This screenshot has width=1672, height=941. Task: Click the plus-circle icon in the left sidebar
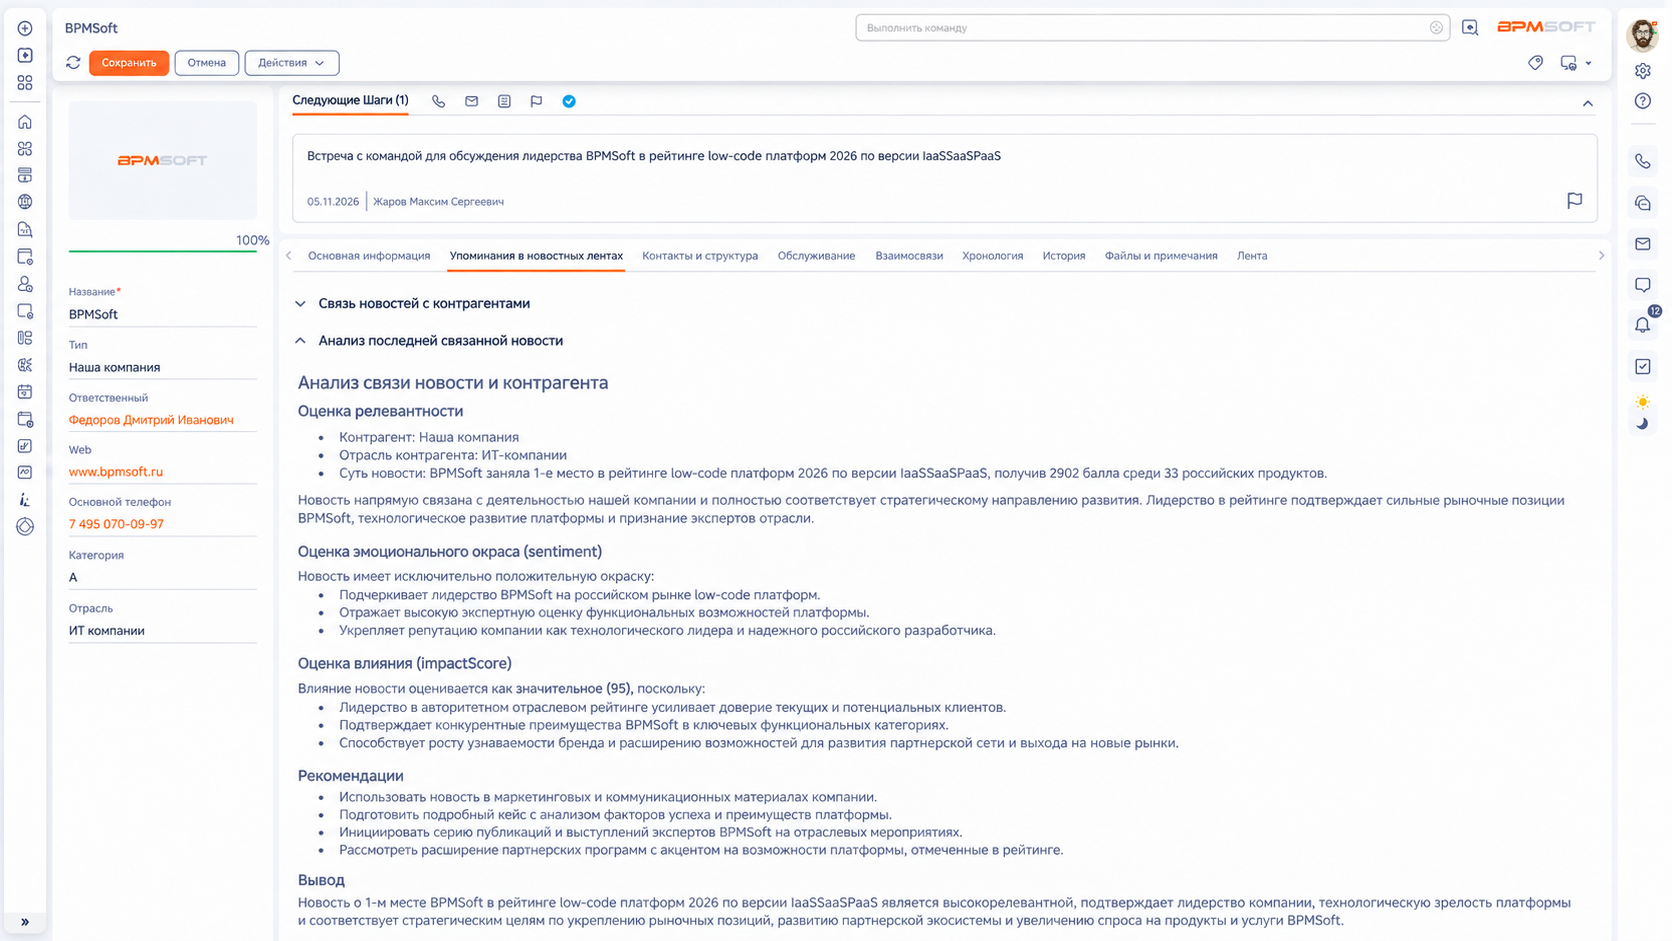25,28
